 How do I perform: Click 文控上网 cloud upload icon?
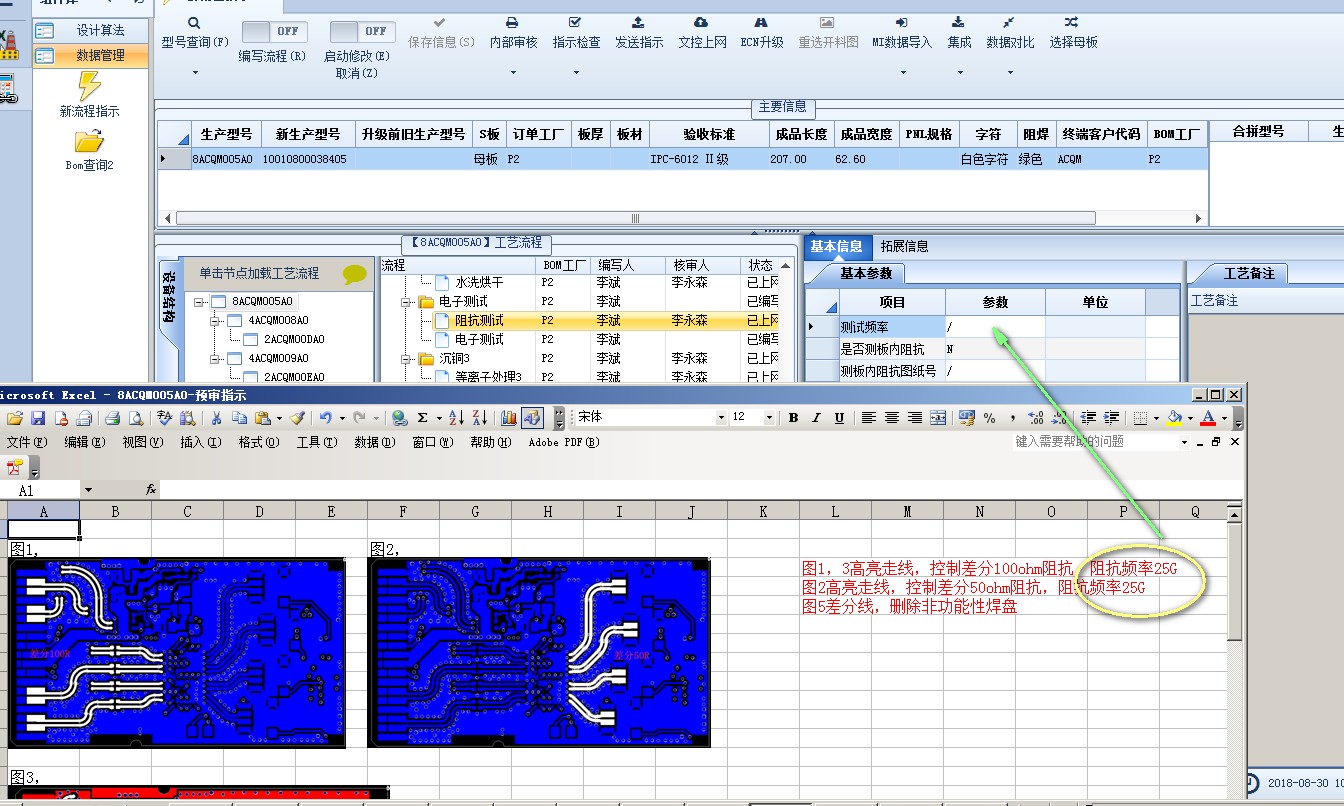click(701, 23)
